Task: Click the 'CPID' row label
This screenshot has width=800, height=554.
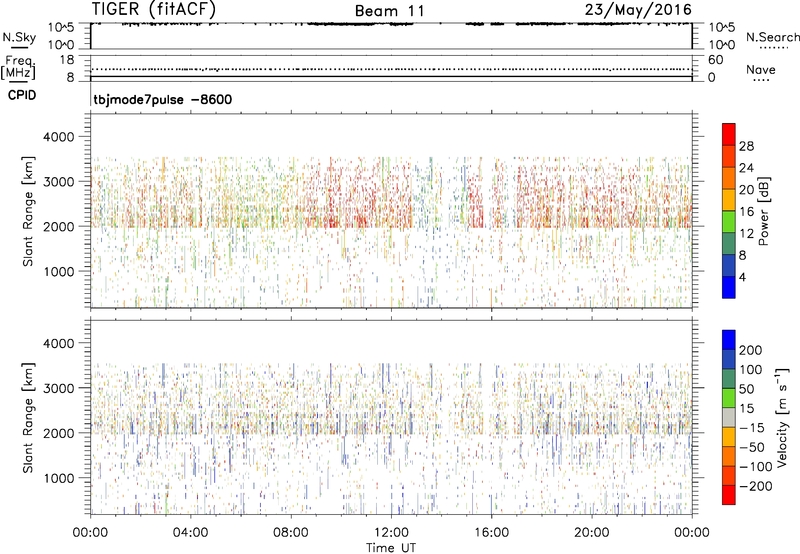Action: pos(22,95)
